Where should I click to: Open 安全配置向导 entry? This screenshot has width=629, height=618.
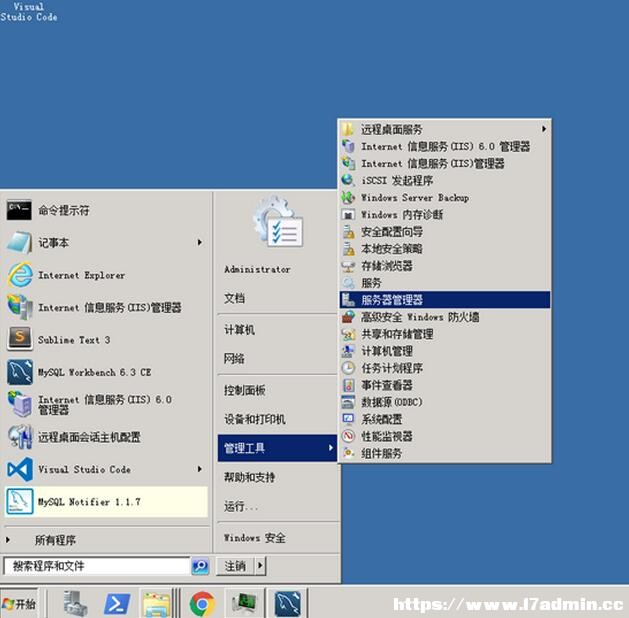(445, 231)
